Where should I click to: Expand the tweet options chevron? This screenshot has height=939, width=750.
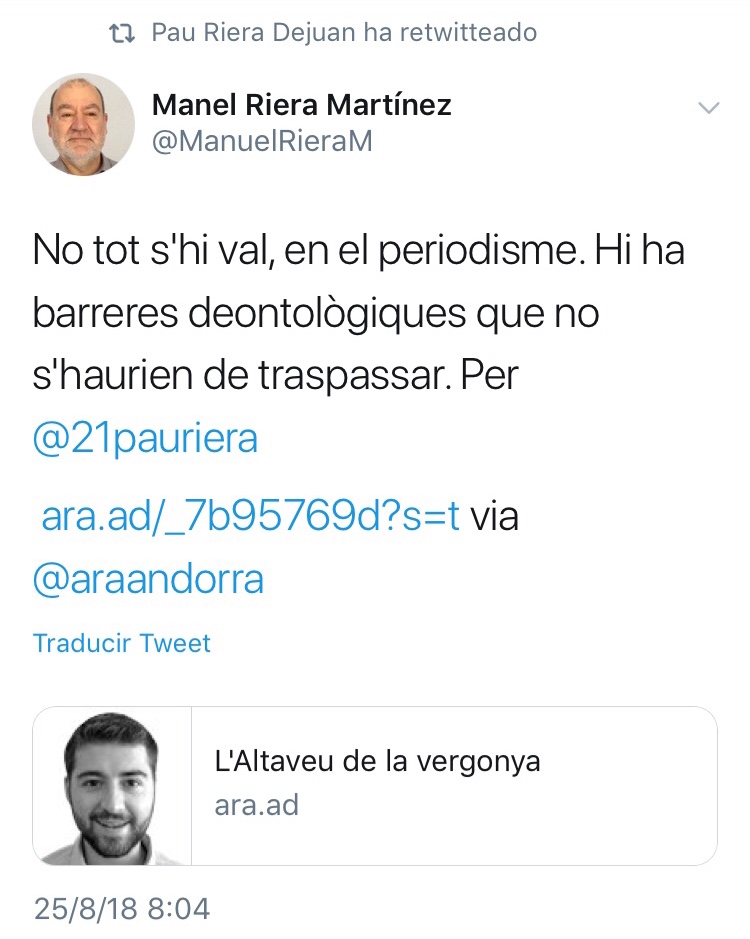[x=709, y=108]
